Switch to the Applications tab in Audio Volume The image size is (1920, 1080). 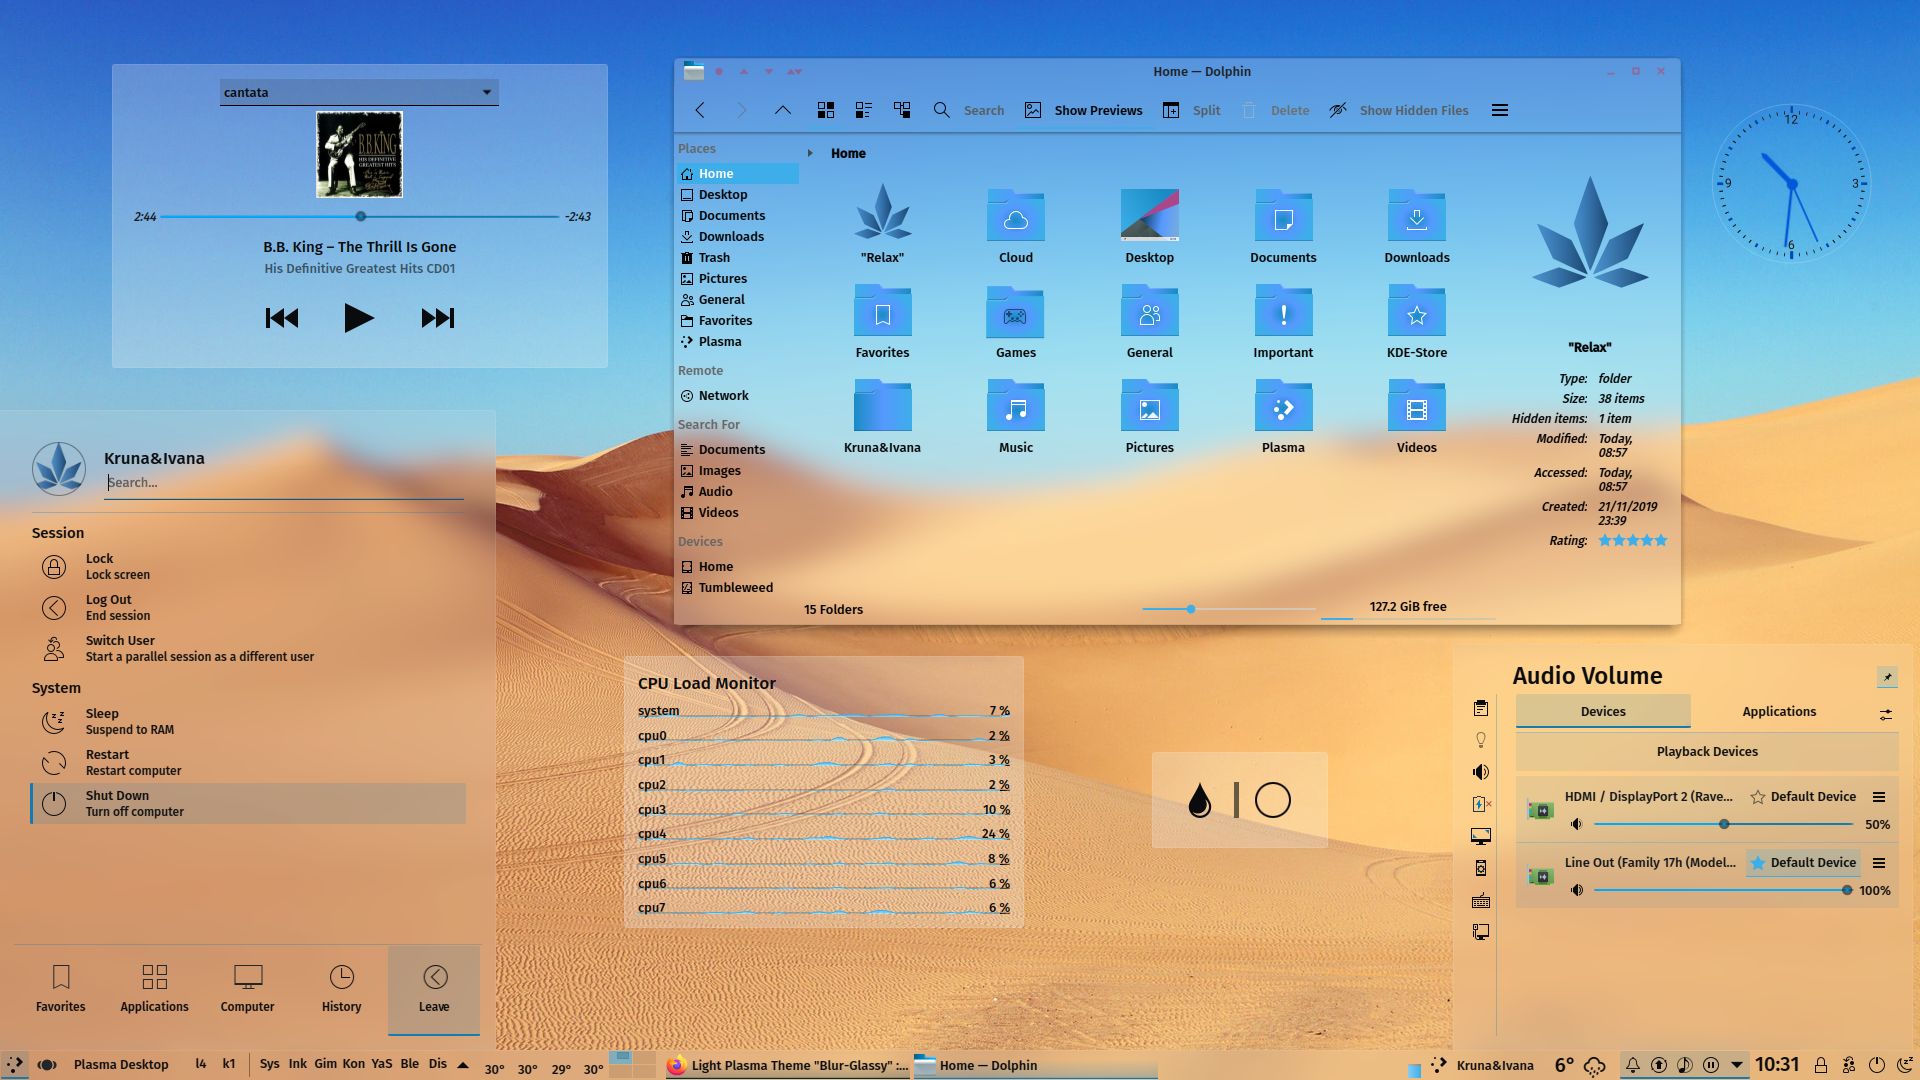click(1778, 711)
